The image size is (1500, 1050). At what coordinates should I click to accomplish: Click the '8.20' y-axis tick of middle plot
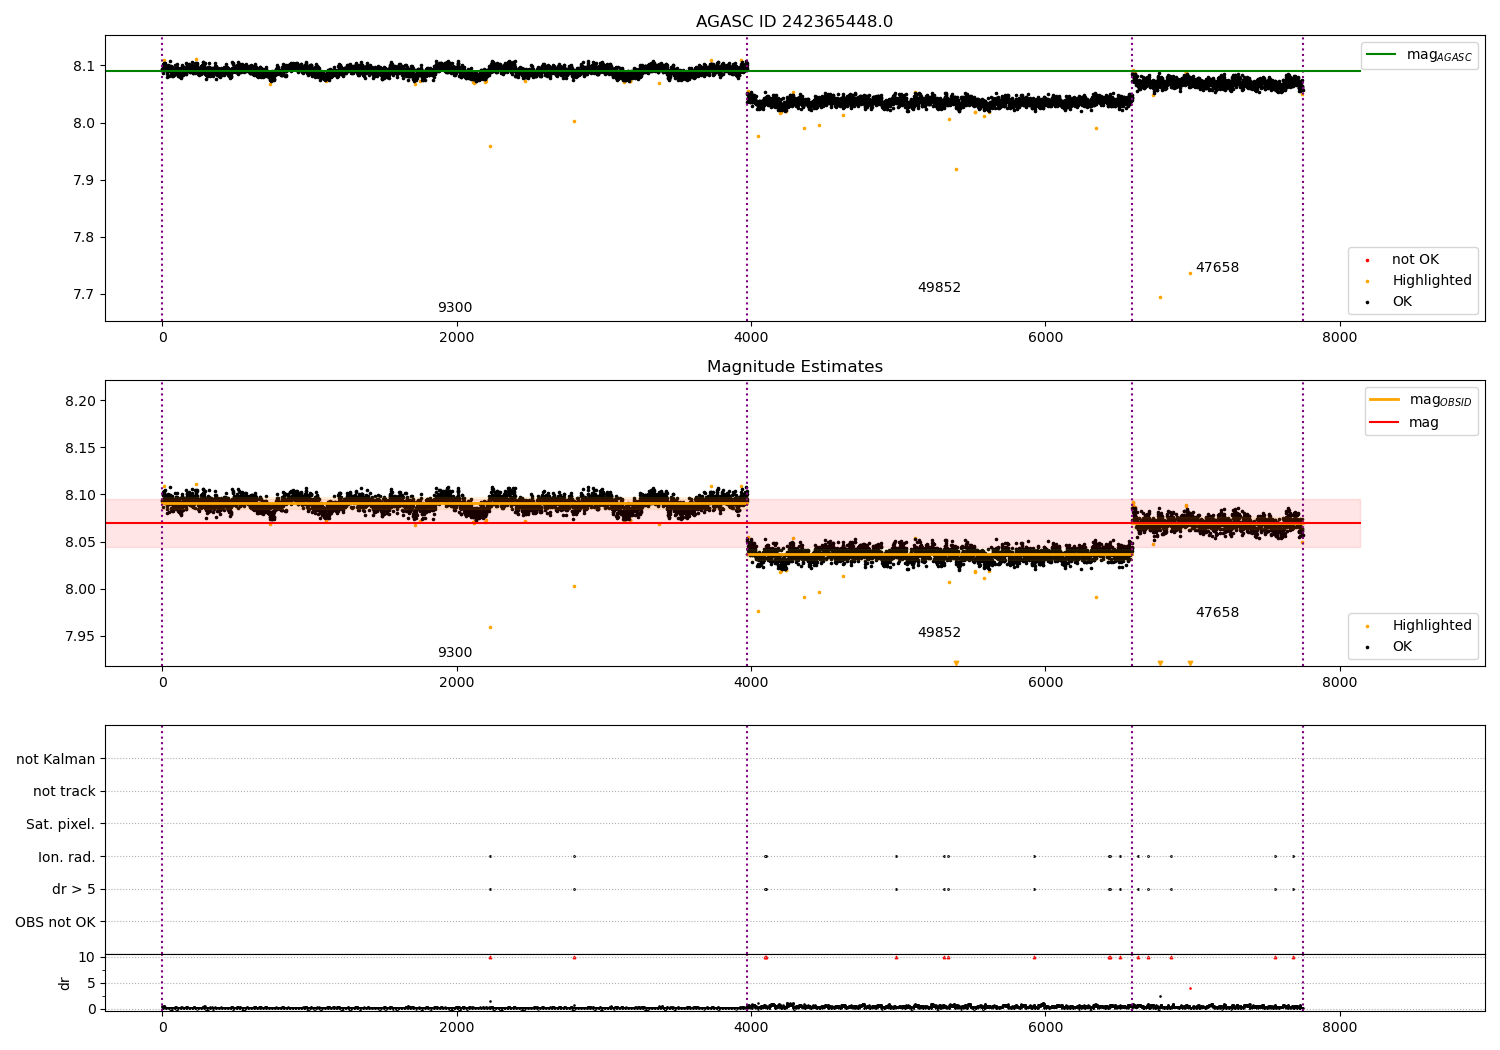pos(80,401)
